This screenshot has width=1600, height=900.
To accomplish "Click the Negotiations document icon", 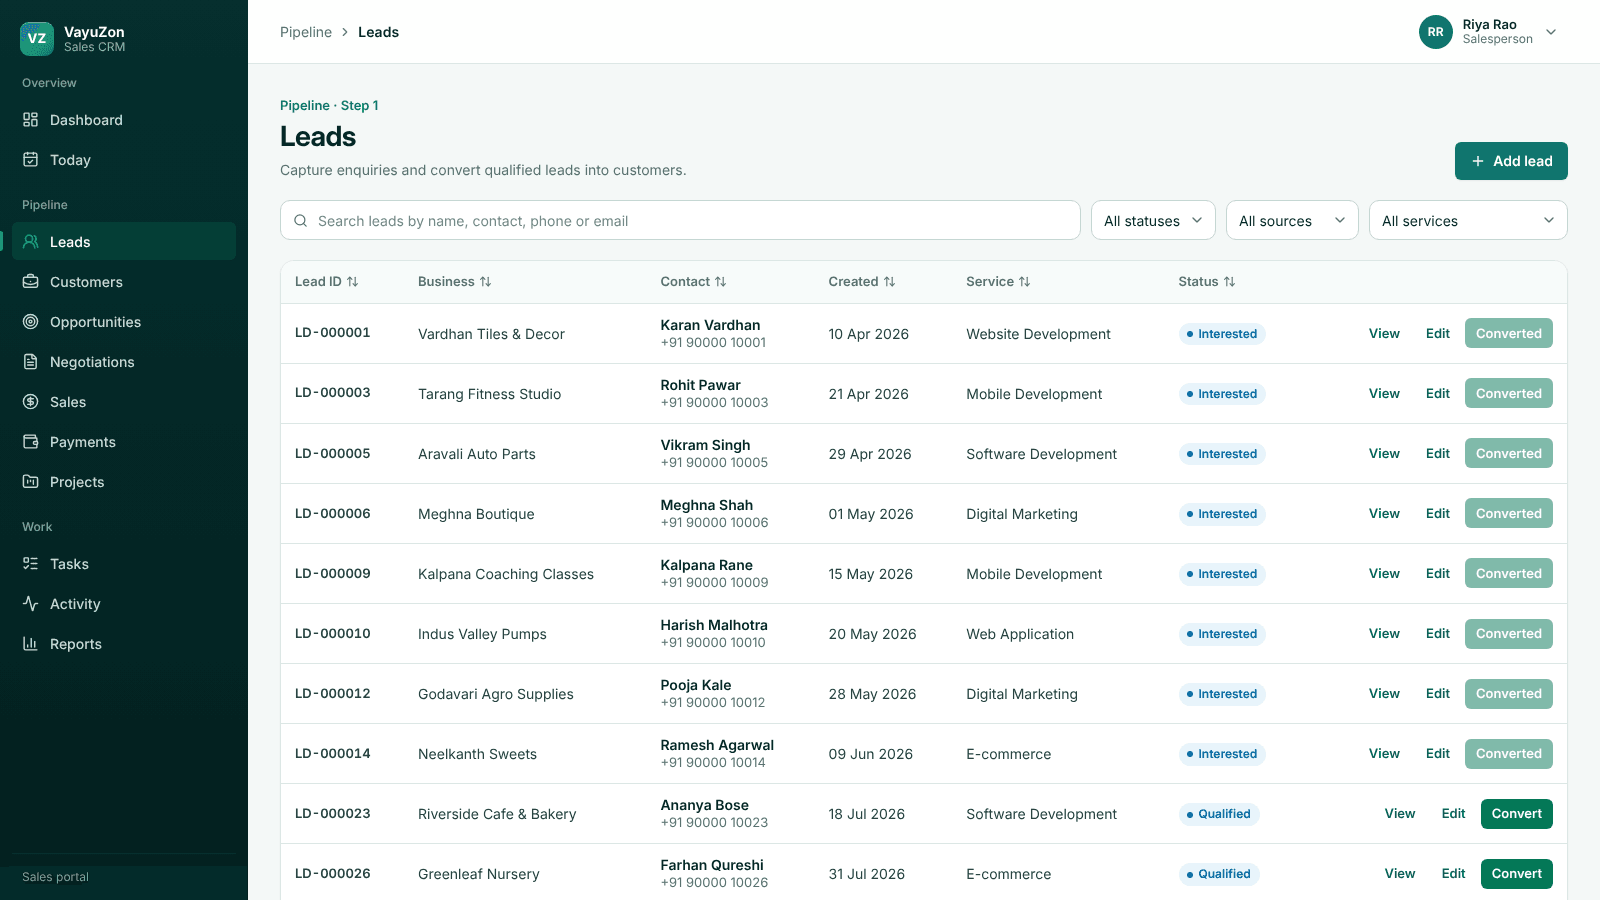I will click(31, 362).
